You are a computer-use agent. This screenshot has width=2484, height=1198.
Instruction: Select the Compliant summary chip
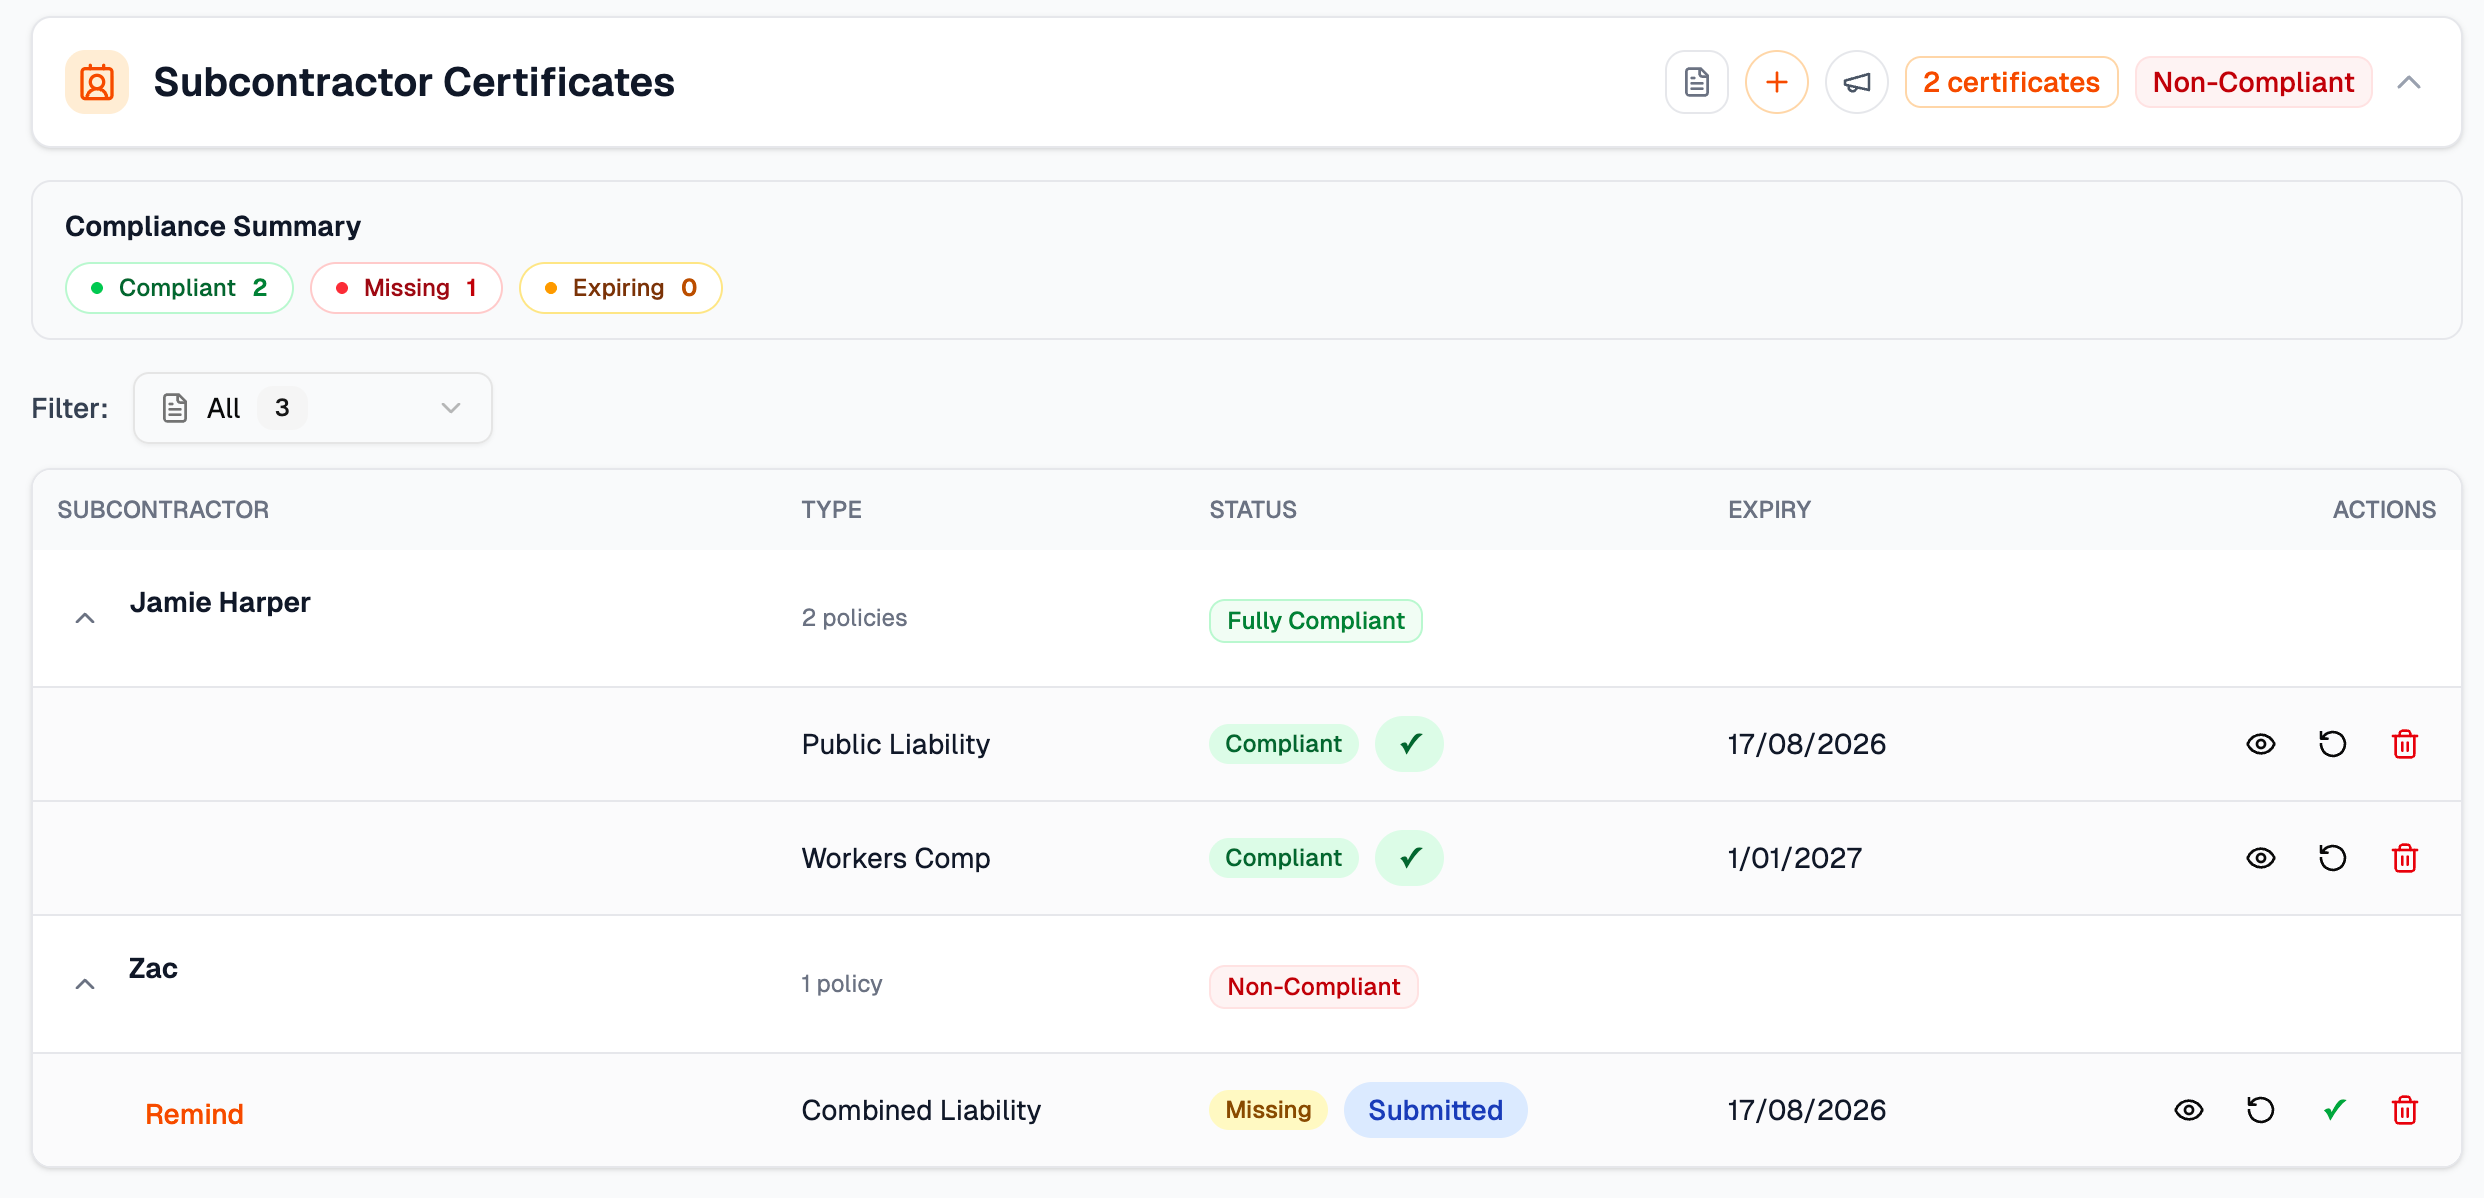coord(179,288)
